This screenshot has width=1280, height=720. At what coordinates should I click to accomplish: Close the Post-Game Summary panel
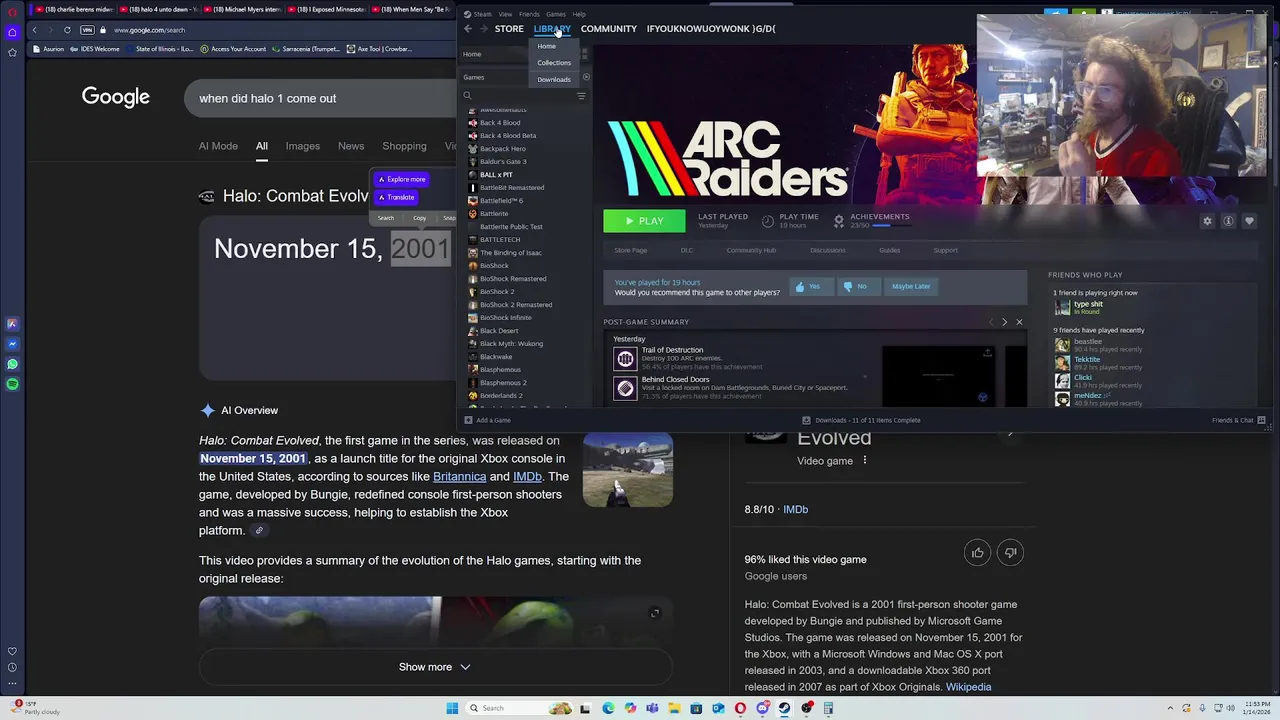[1019, 322]
